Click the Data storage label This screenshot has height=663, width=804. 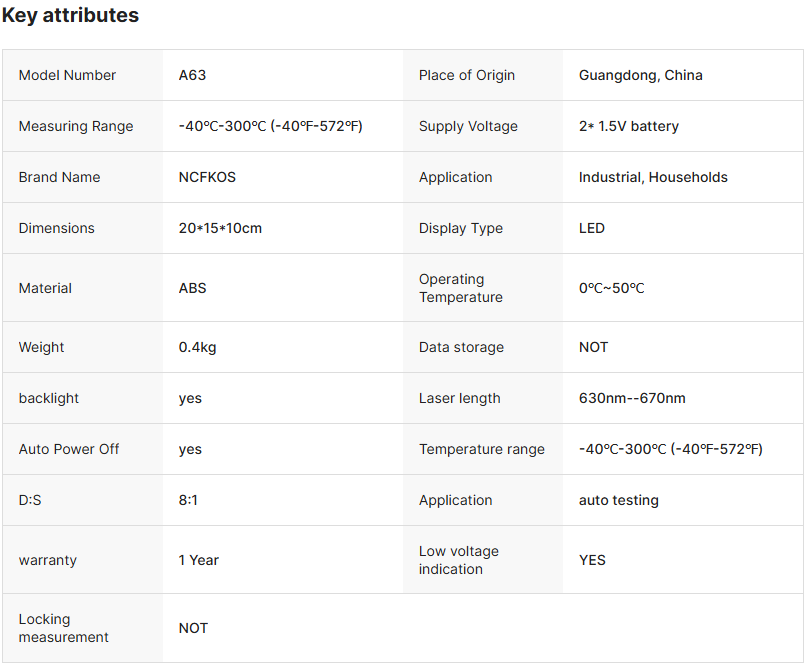coord(461,347)
